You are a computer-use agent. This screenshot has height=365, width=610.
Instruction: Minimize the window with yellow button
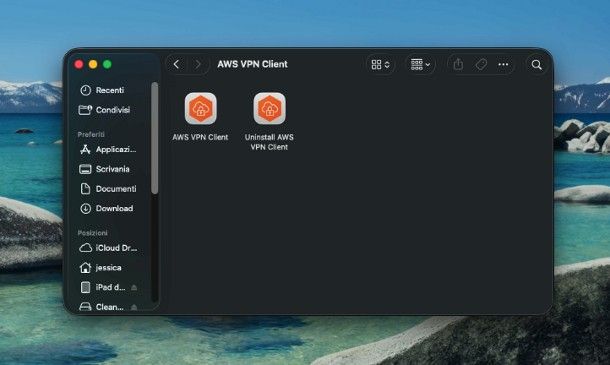(93, 65)
